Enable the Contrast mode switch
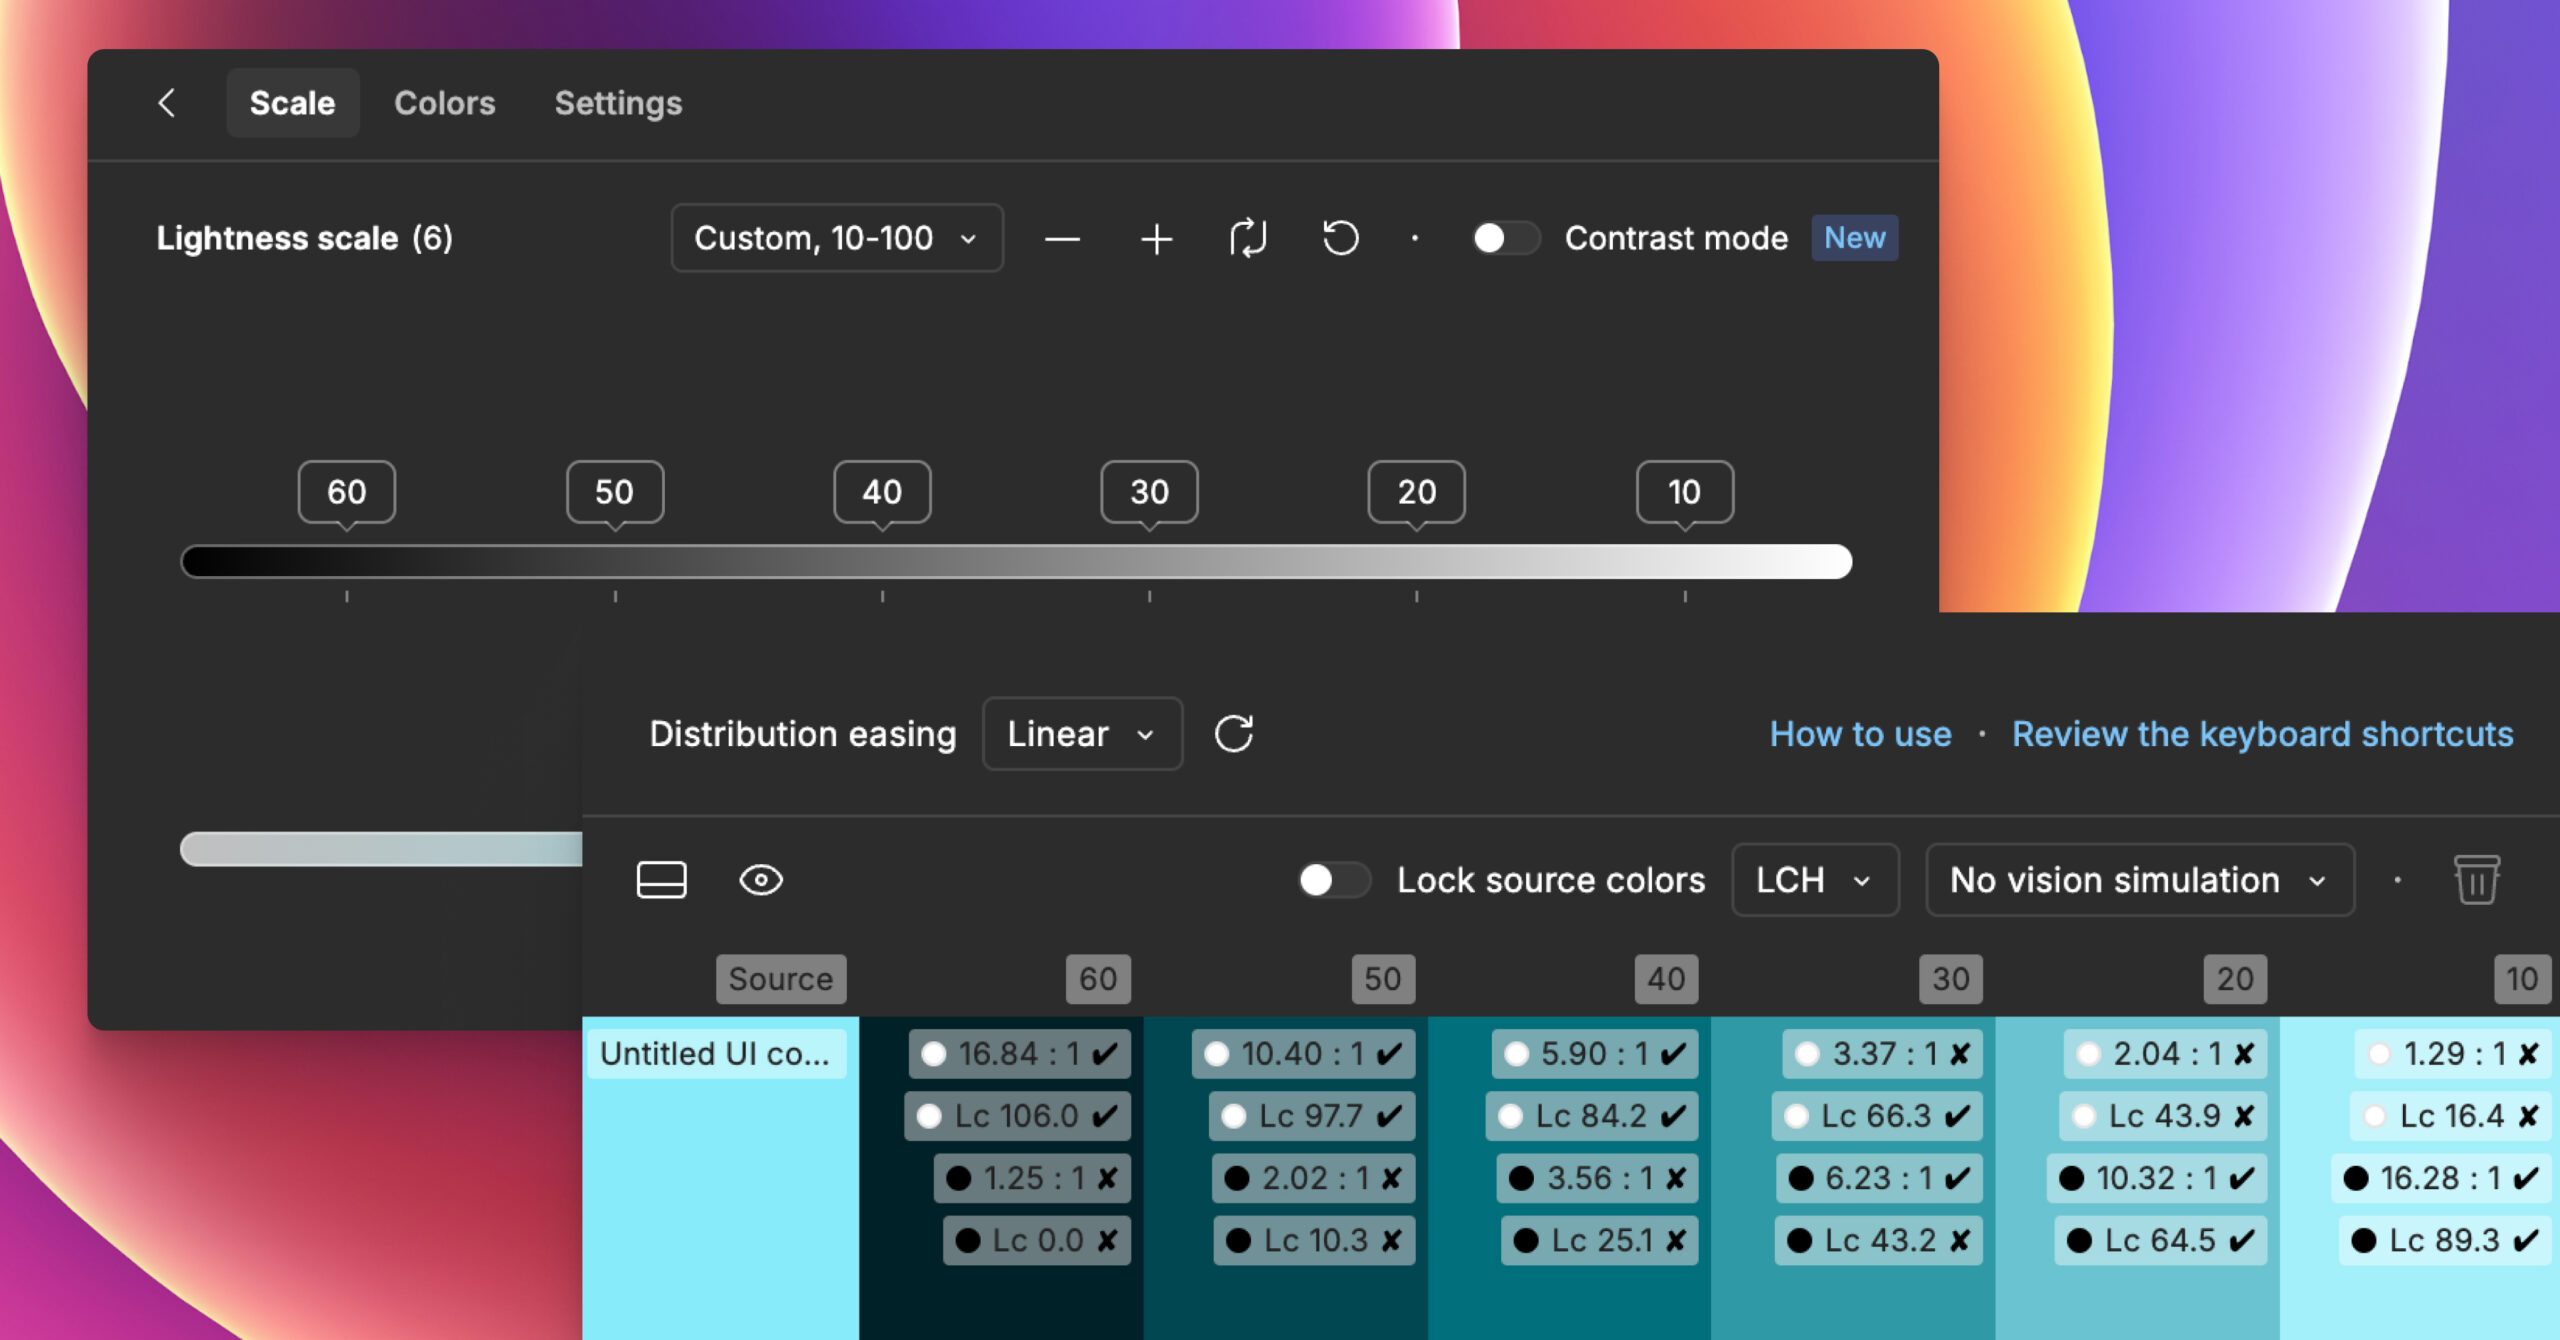Image resolution: width=2560 pixels, height=1340 pixels. (1503, 239)
